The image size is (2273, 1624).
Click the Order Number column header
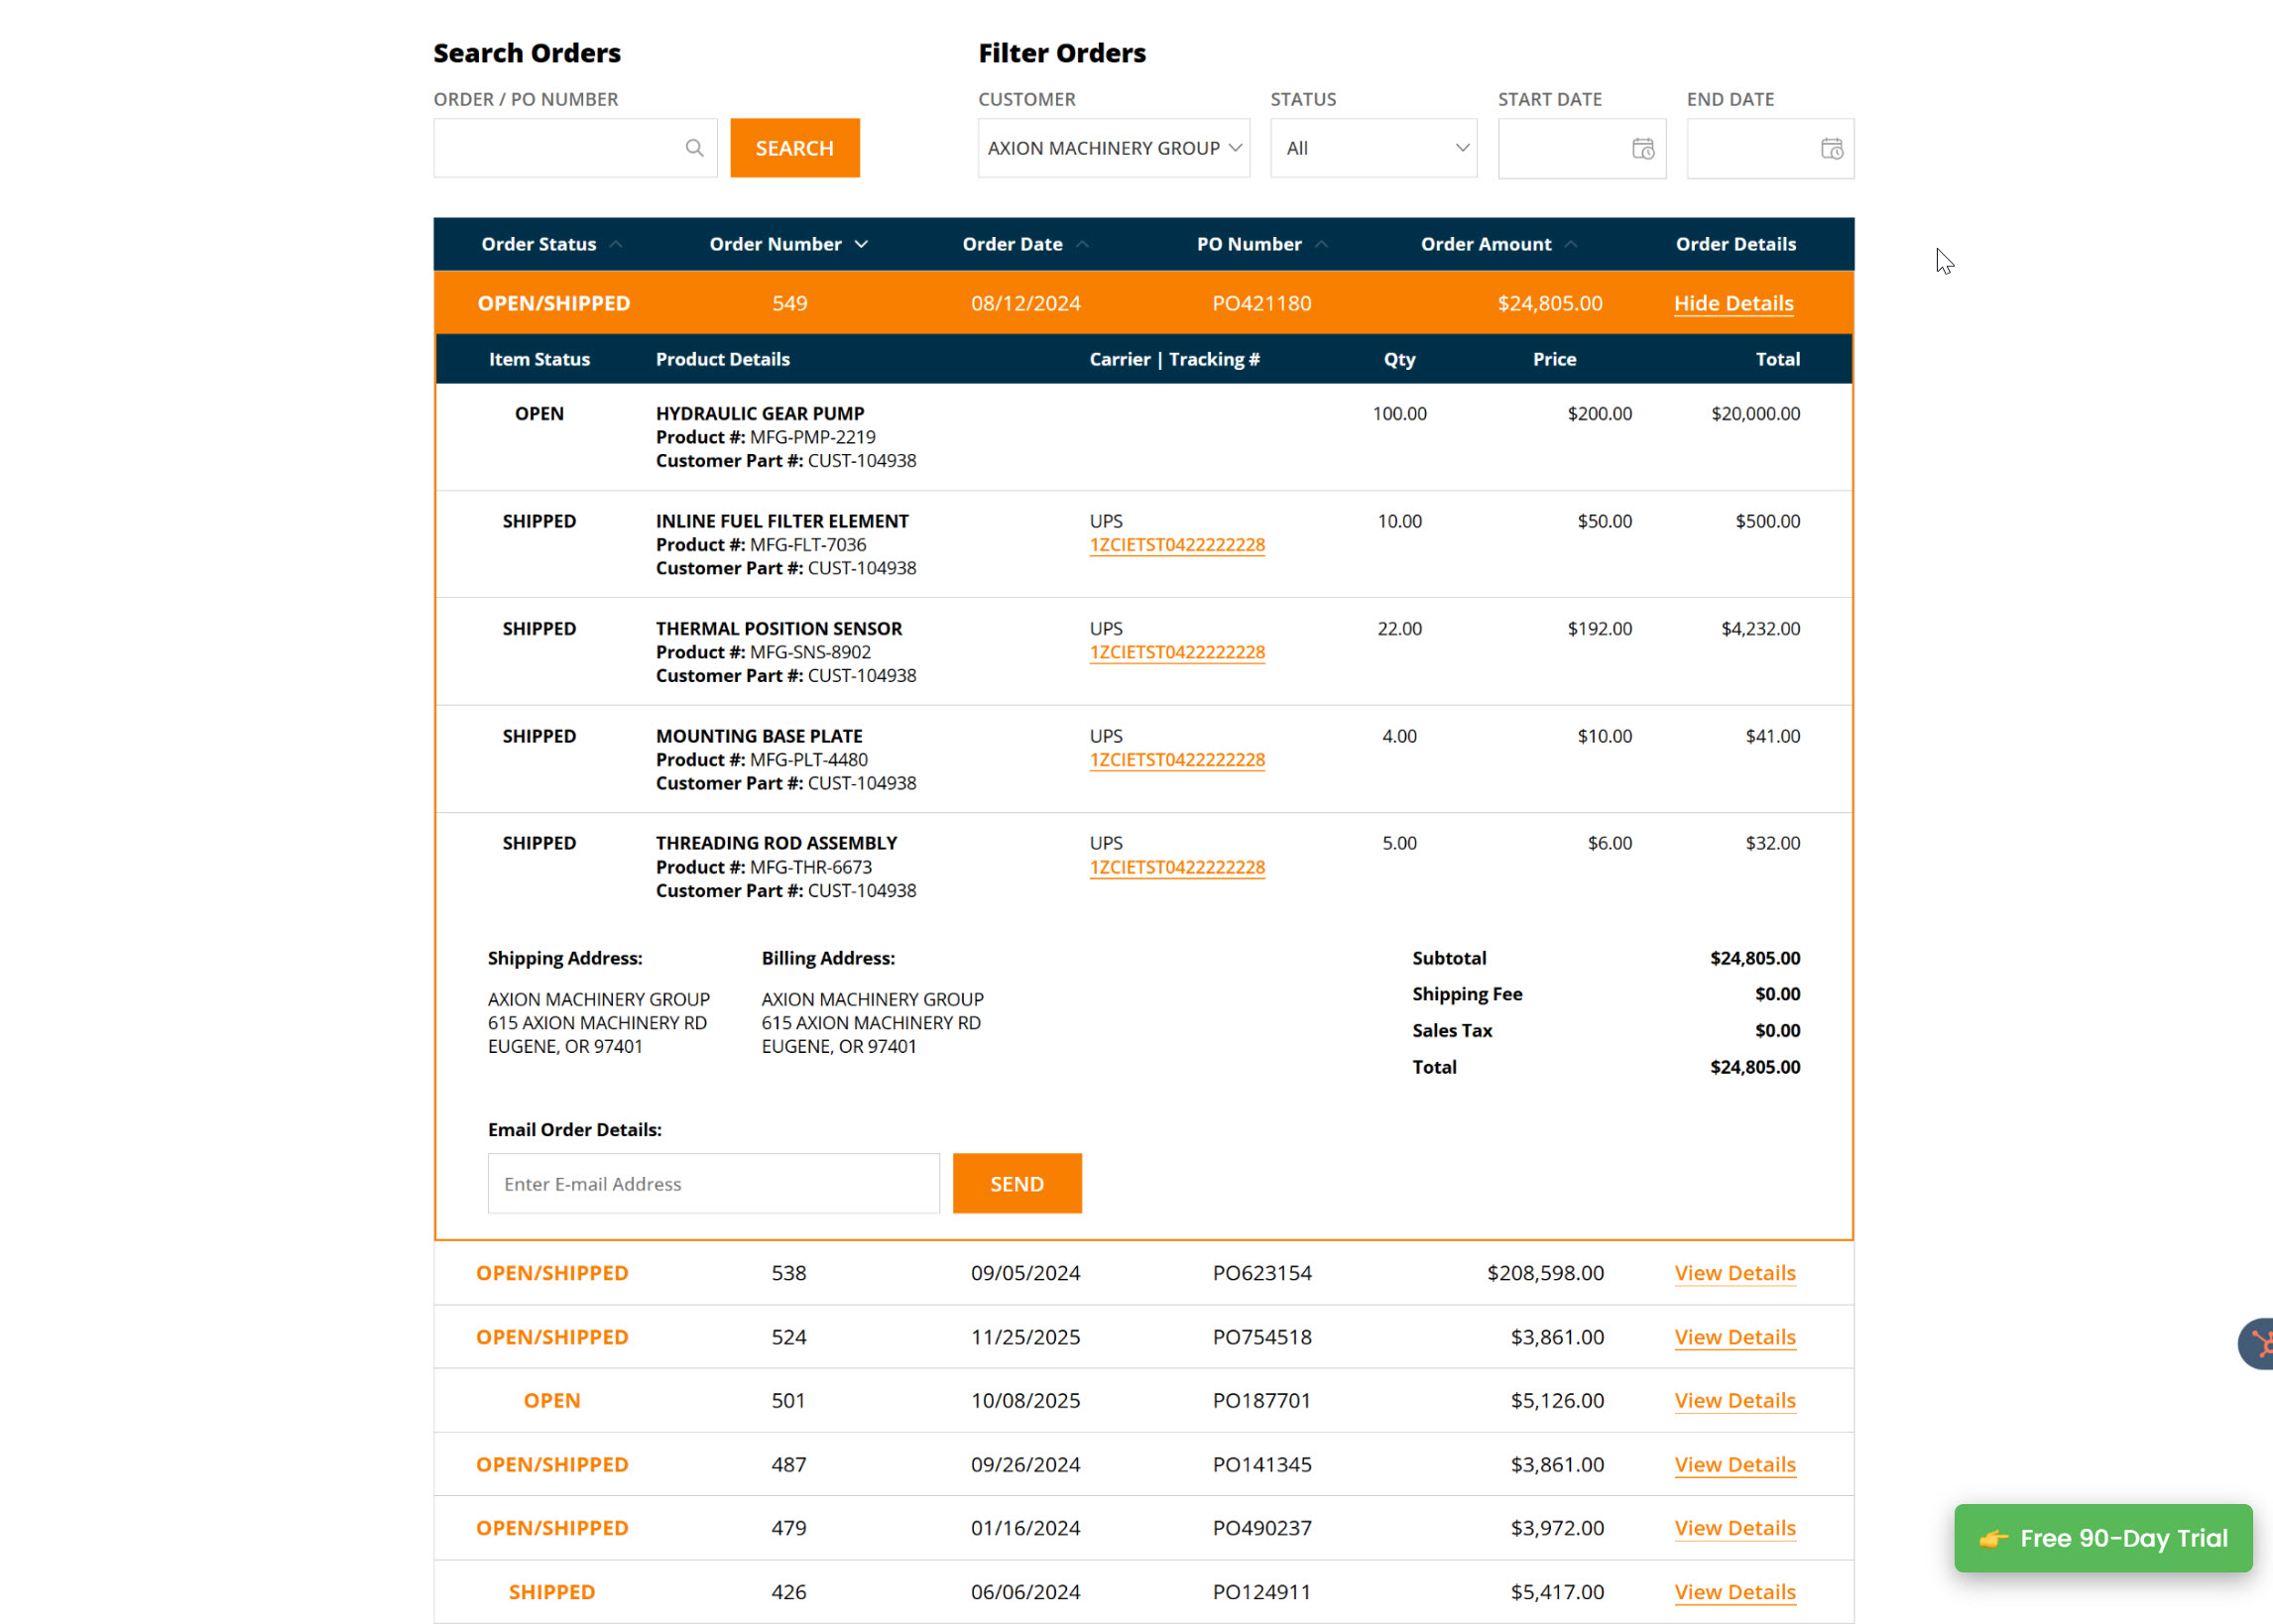[x=775, y=244]
